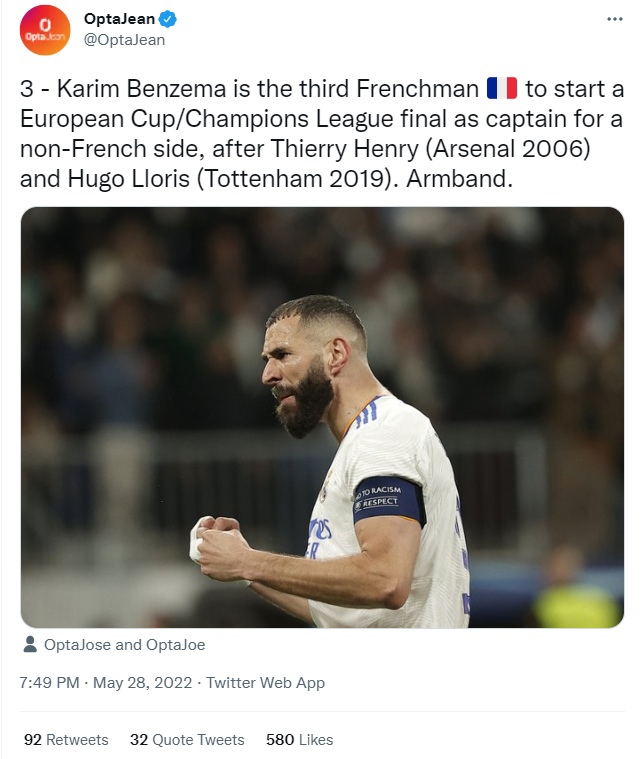This screenshot has height=759, width=642.
Task: Click the Thierry Henry mention in the tweet text
Action: pyautogui.click(x=344, y=149)
